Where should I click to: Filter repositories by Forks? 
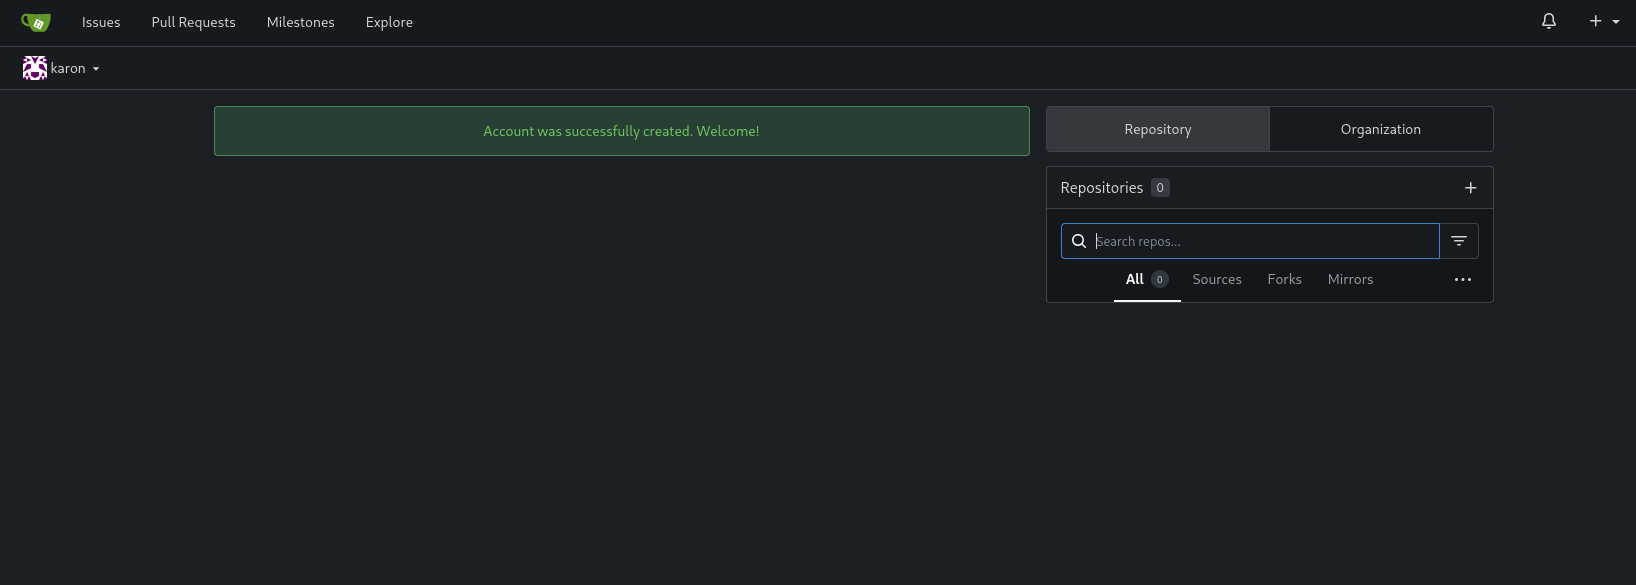[x=1284, y=280]
